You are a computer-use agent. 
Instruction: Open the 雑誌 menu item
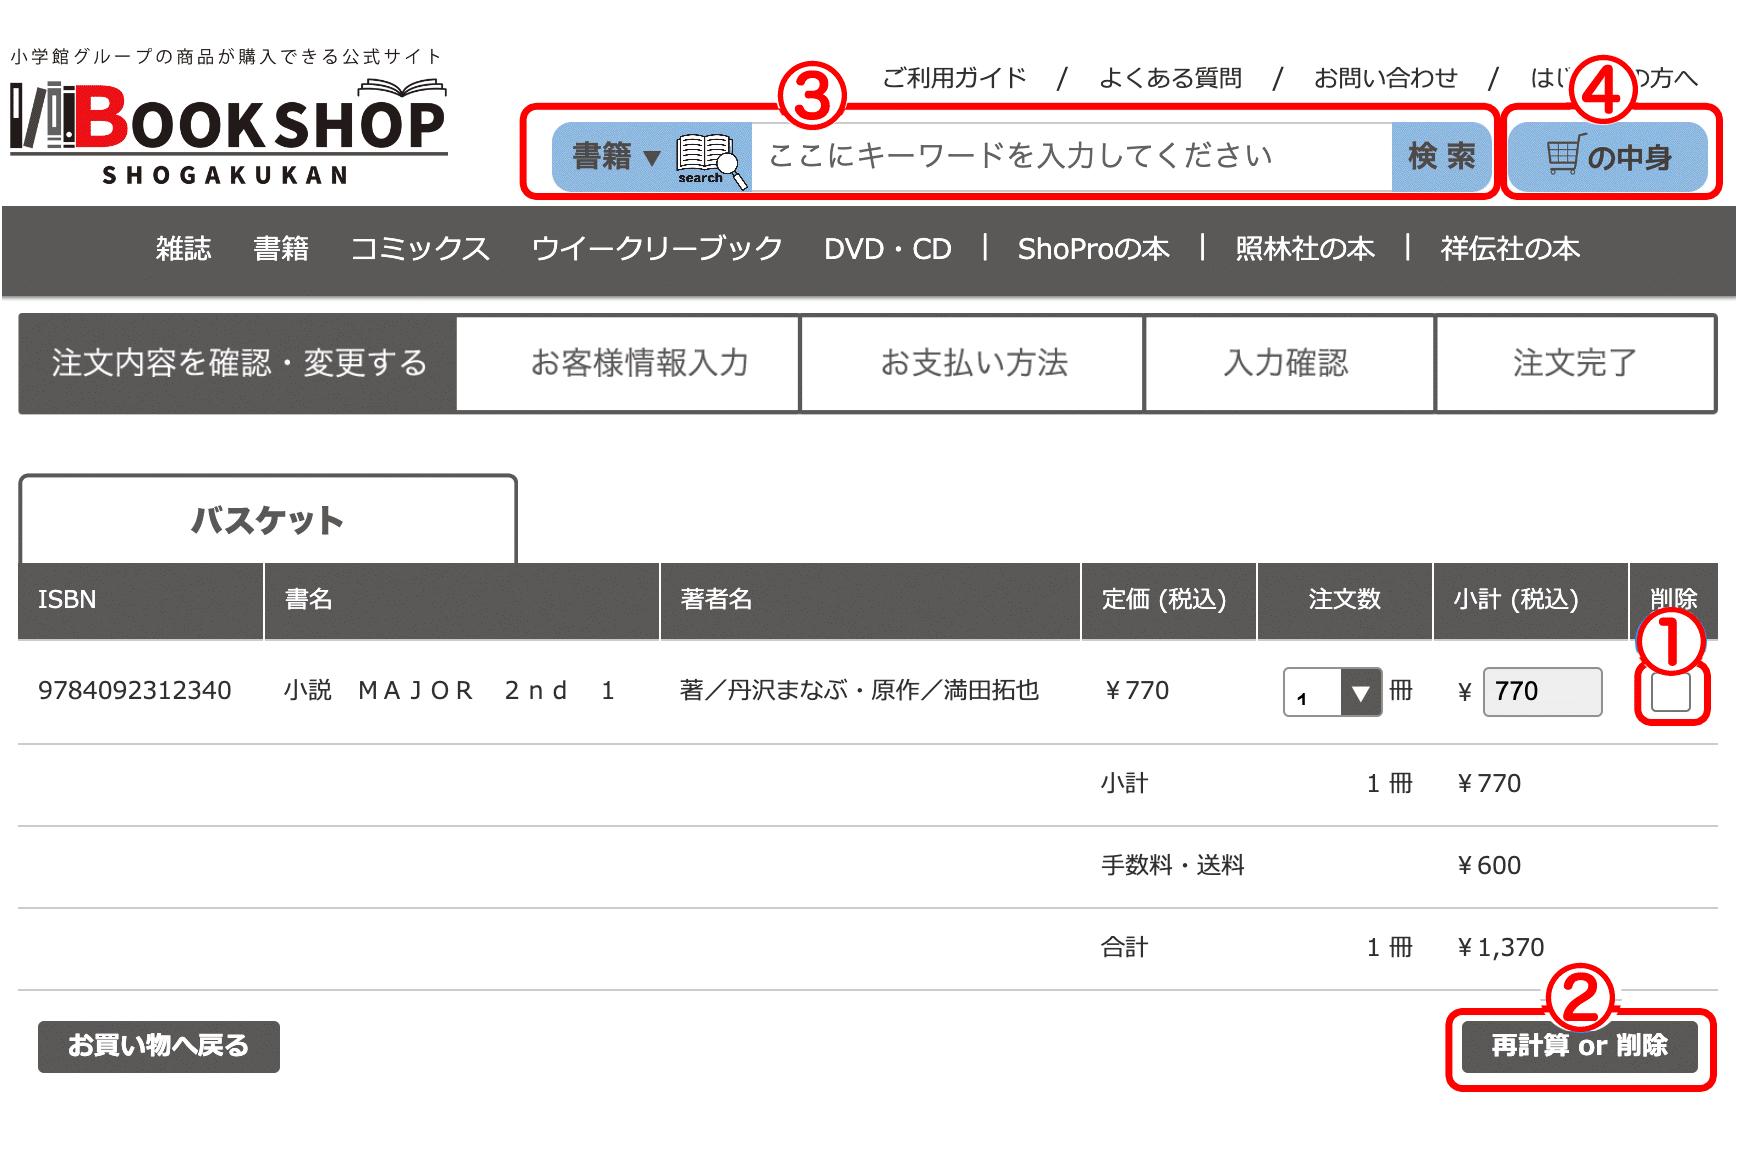point(183,249)
